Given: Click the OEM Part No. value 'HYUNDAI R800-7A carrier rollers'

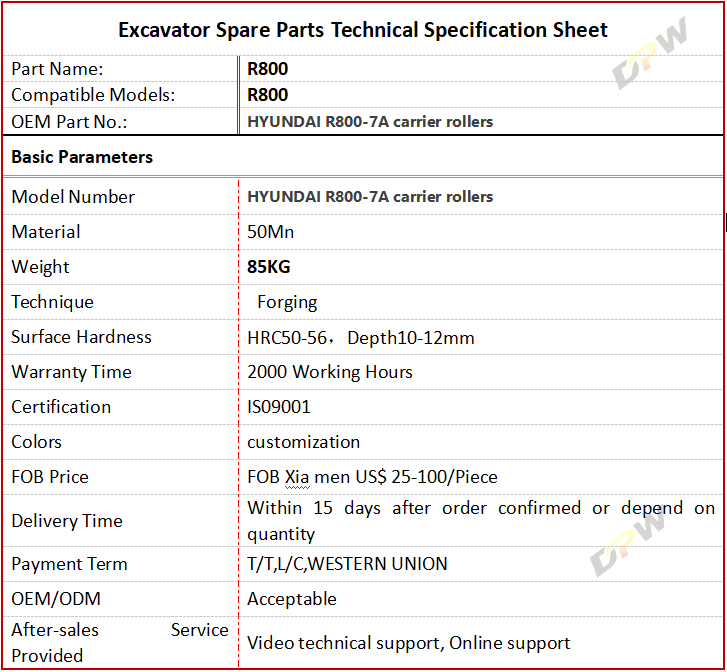Looking at the screenshot, I should coord(370,122).
